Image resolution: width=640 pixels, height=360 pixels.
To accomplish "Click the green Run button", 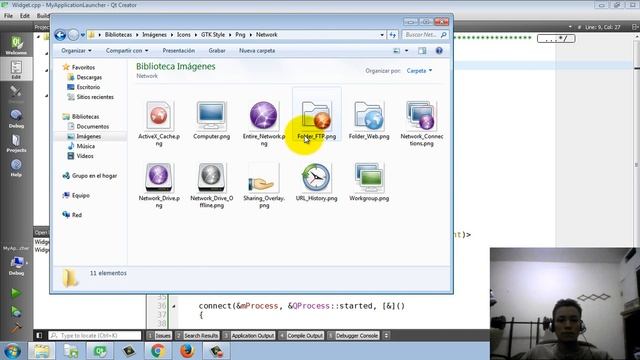I will 16,293.
